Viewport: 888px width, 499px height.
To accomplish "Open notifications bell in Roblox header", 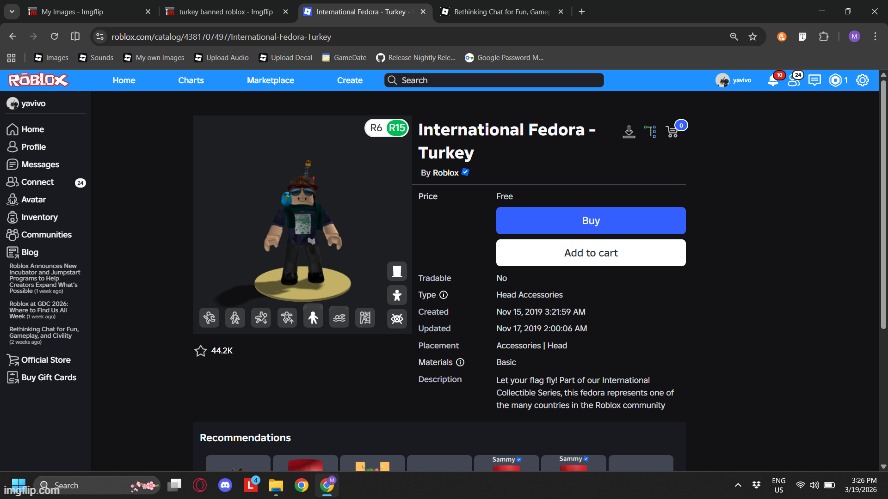I will (x=773, y=80).
